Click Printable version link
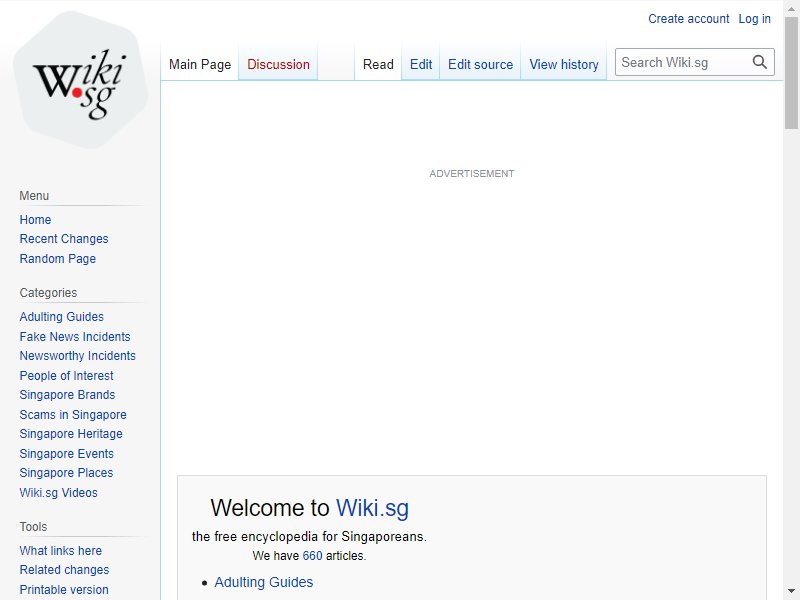Viewport: 800px width, 600px height. [64, 590]
